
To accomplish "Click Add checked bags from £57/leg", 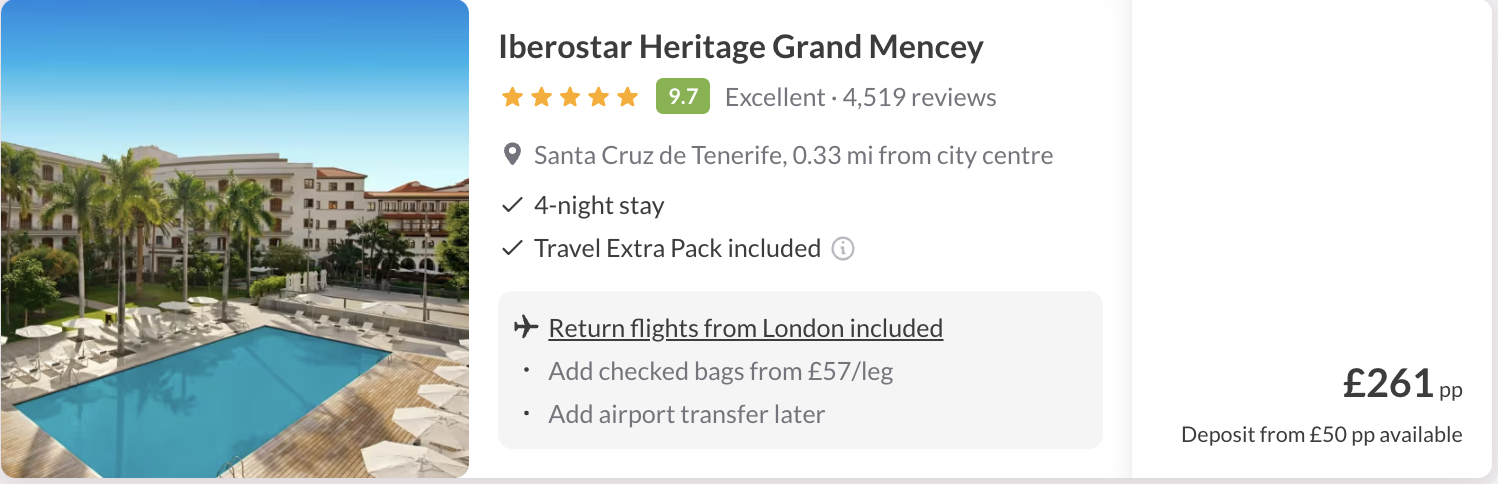I will [720, 372].
